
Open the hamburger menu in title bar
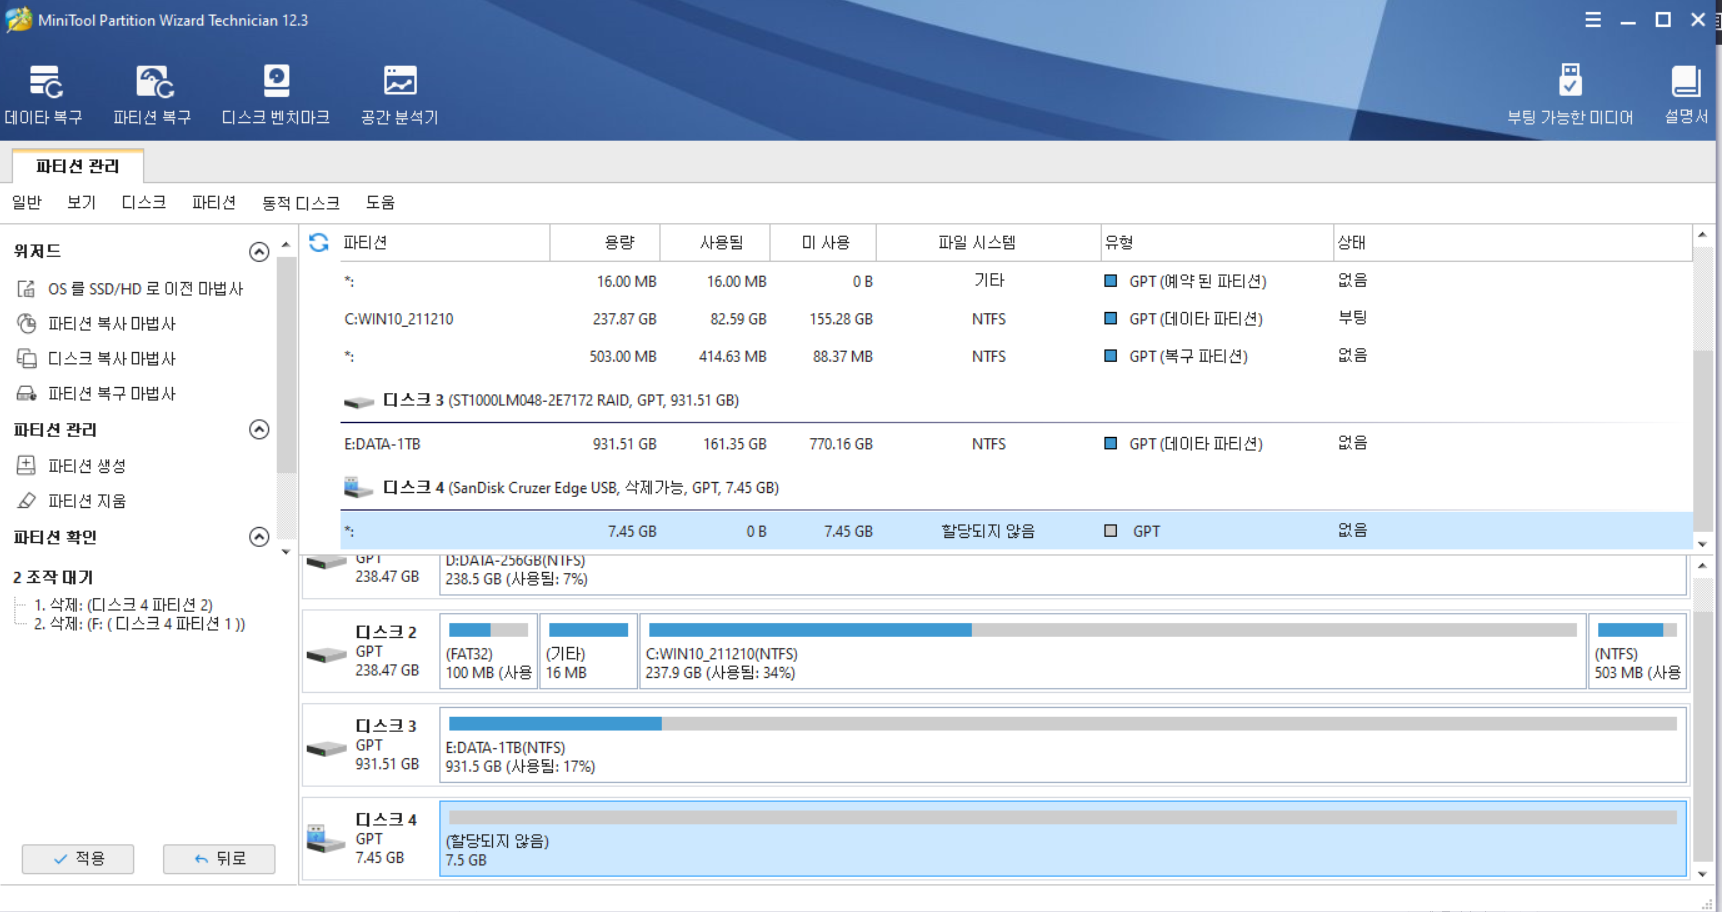1593,20
